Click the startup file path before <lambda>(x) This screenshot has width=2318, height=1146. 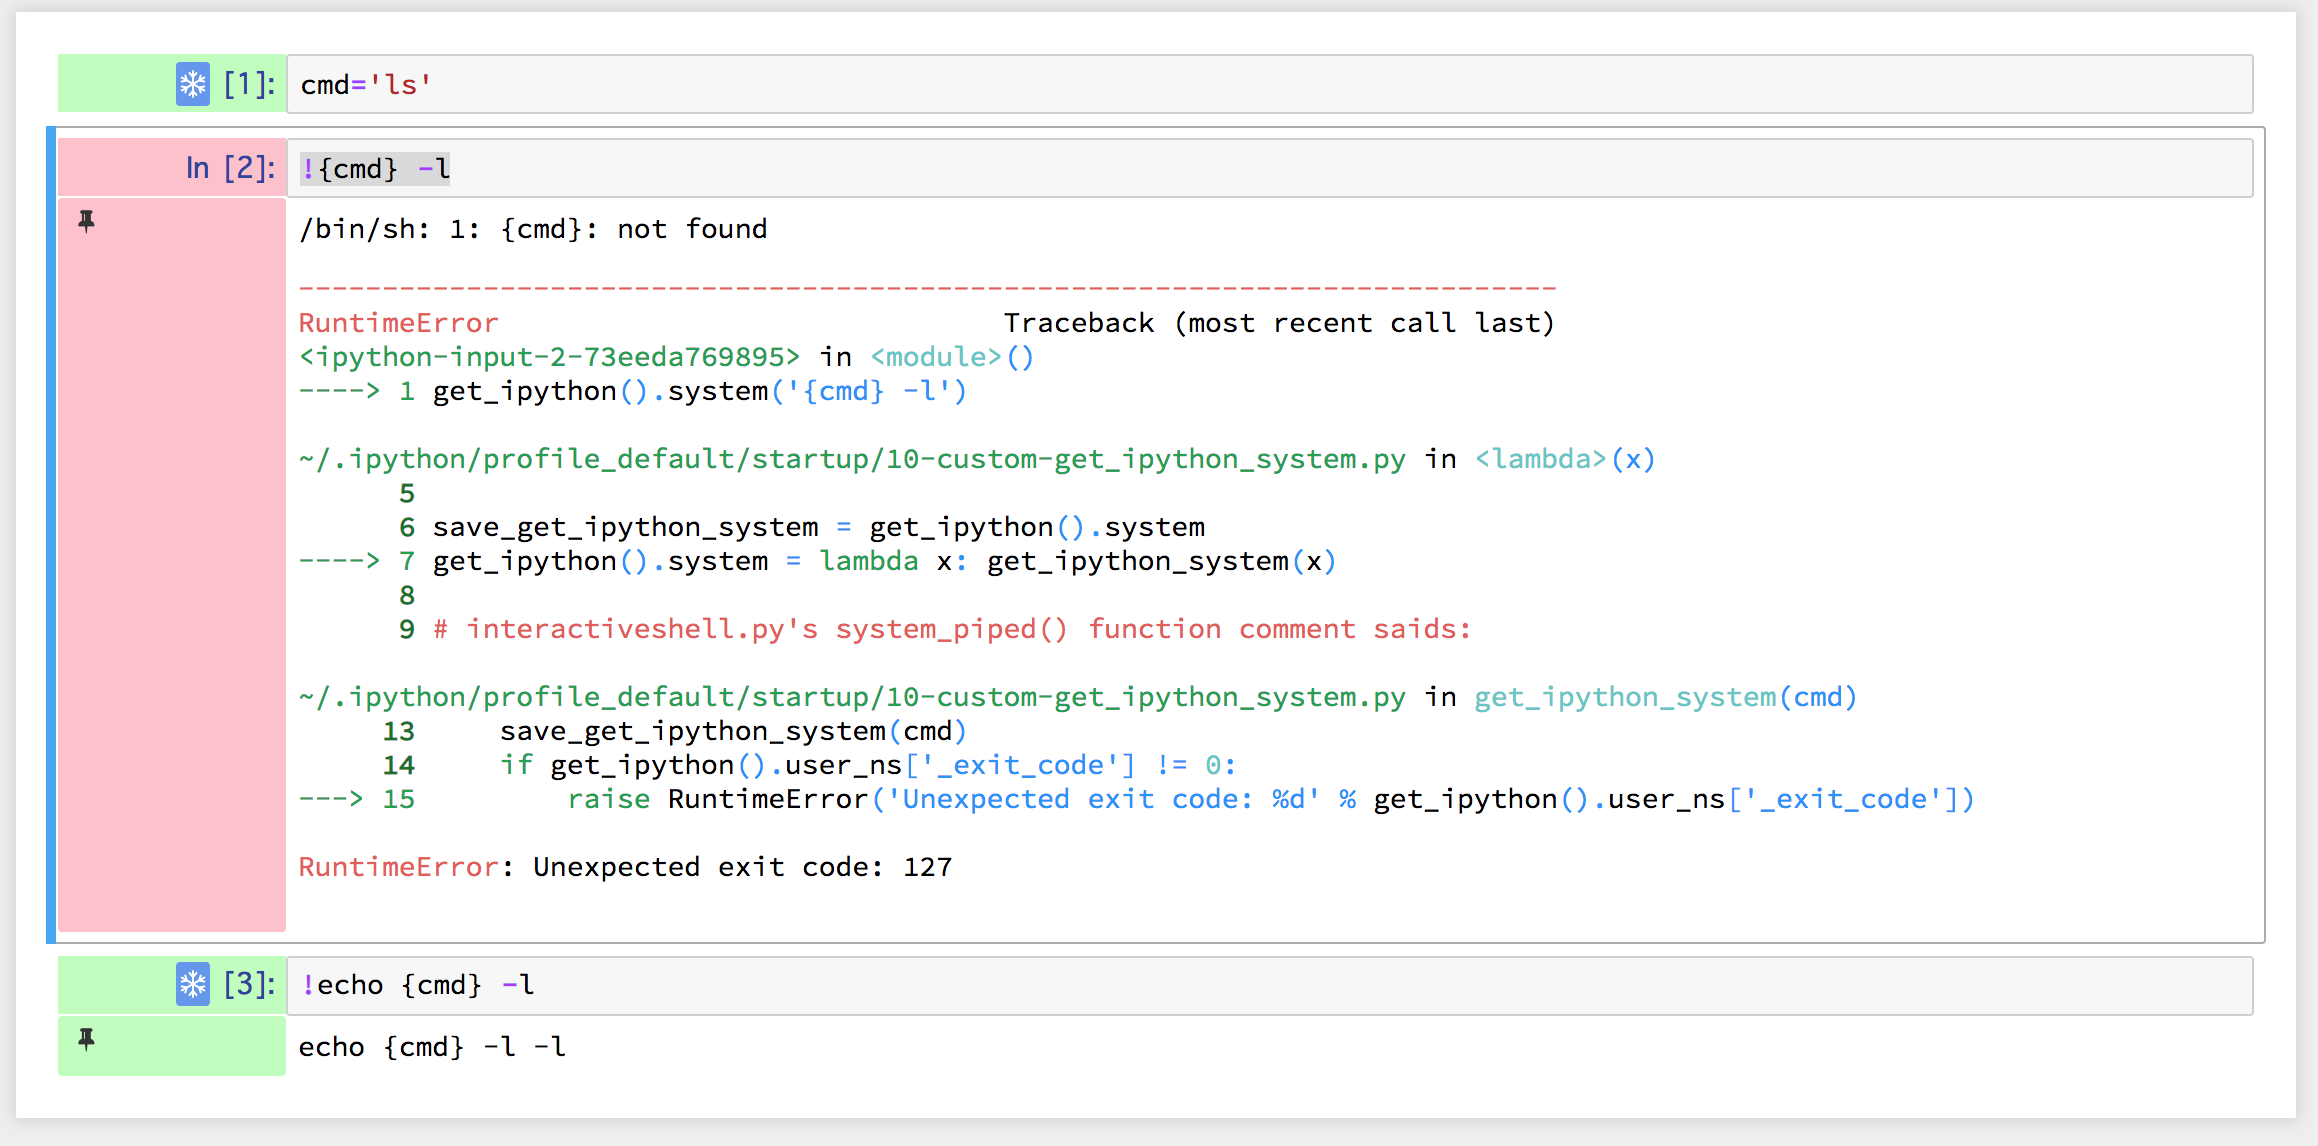tap(852, 459)
